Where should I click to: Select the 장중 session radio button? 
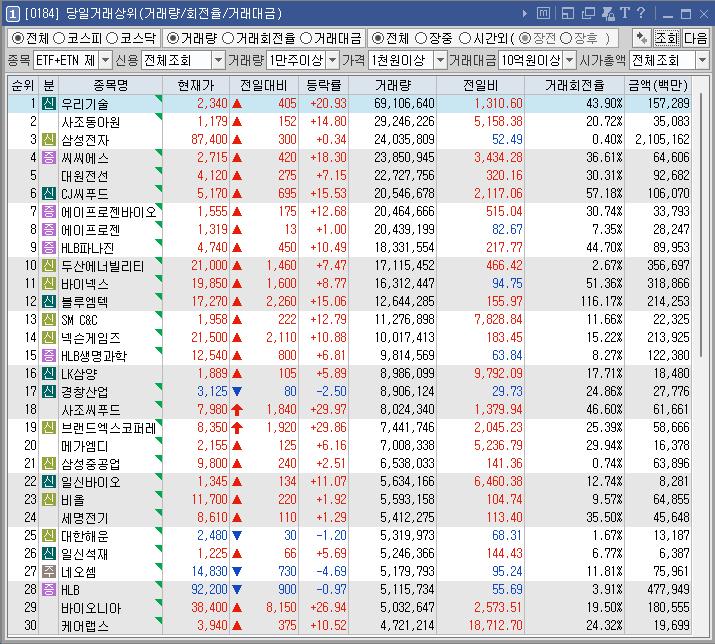(x=421, y=38)
